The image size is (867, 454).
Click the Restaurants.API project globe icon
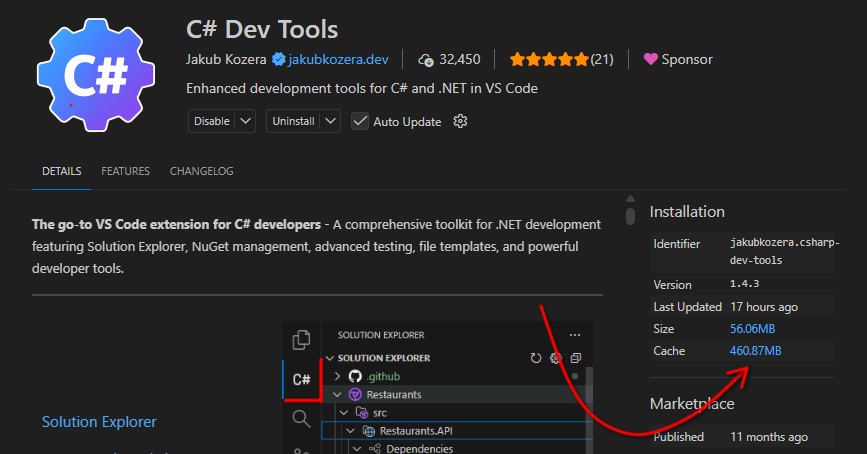click(368, 431)
